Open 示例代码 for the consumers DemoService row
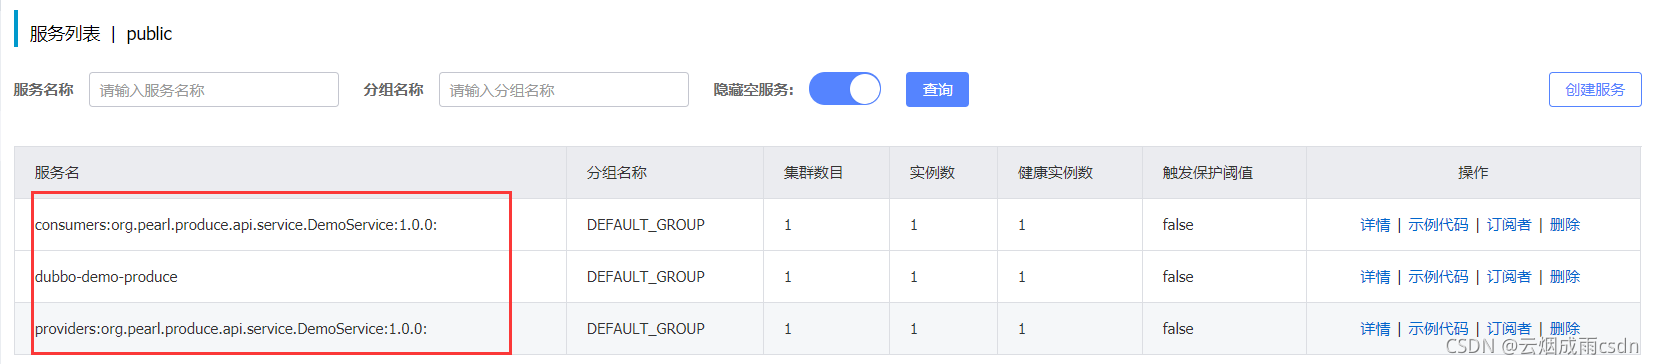The width and height of the screenshot is (1654, 364). click(1438, 225)
